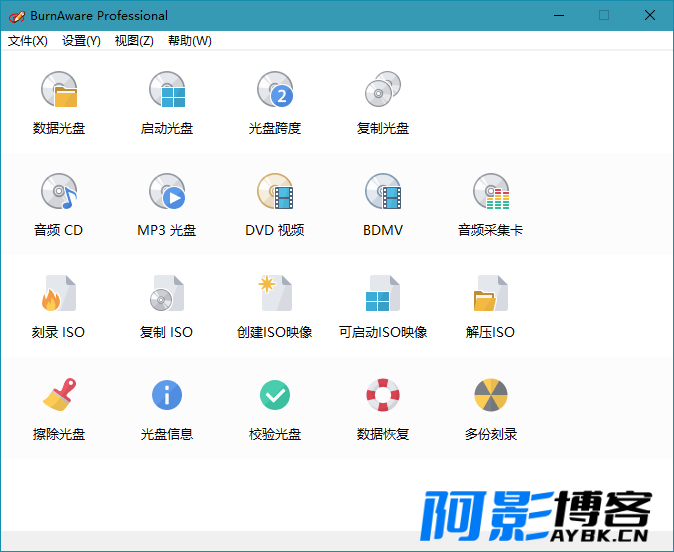Choose the DVD 视频 icon

(x=275, y=191)
